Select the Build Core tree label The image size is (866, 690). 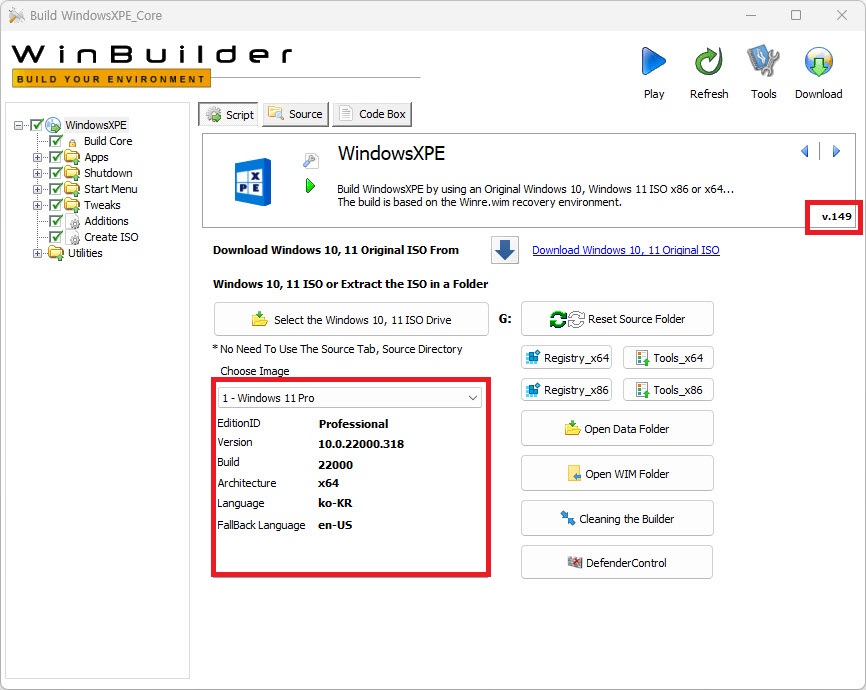pyautogui.click(x=108, y=141)
